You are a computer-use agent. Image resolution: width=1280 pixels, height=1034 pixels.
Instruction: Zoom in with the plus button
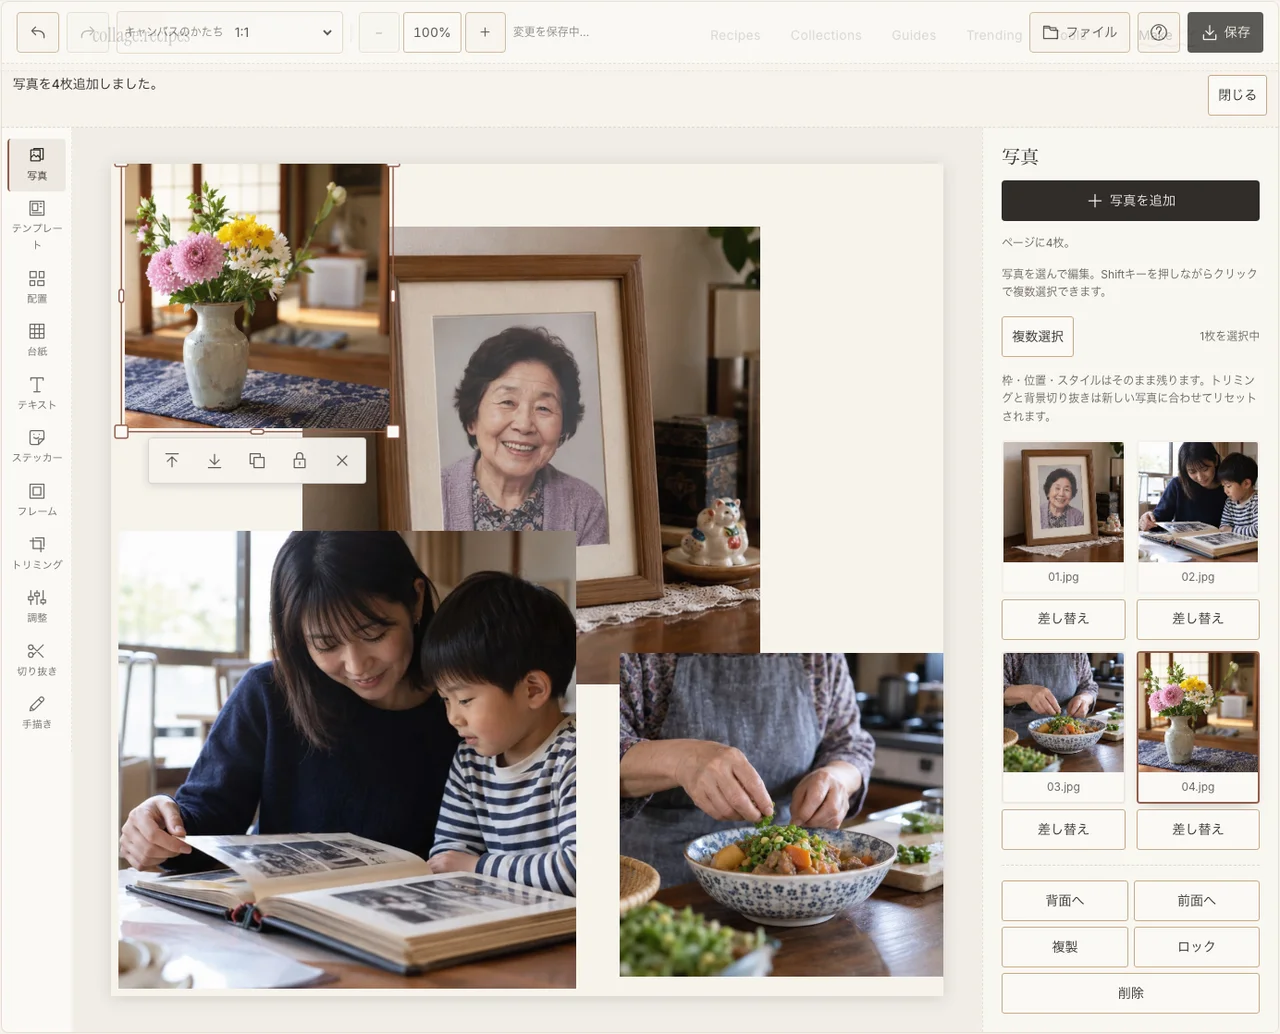pos(485,32)
